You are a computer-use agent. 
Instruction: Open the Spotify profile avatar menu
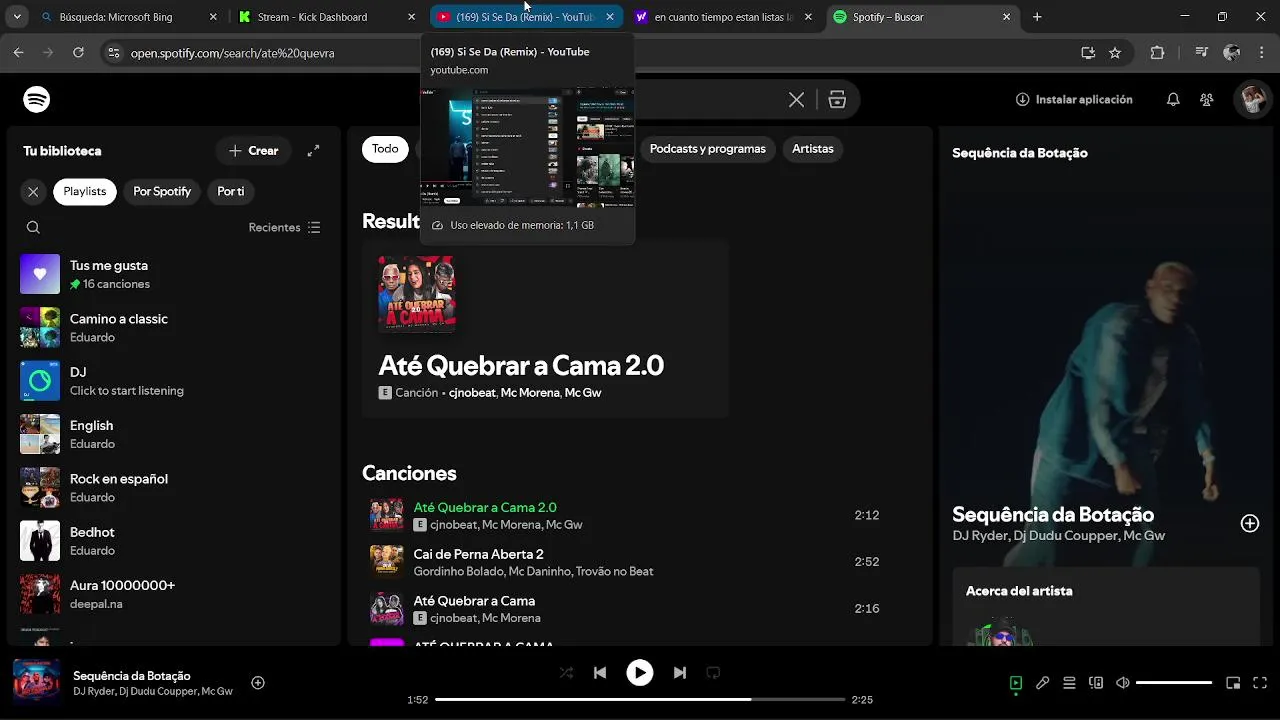[1251, 99]
